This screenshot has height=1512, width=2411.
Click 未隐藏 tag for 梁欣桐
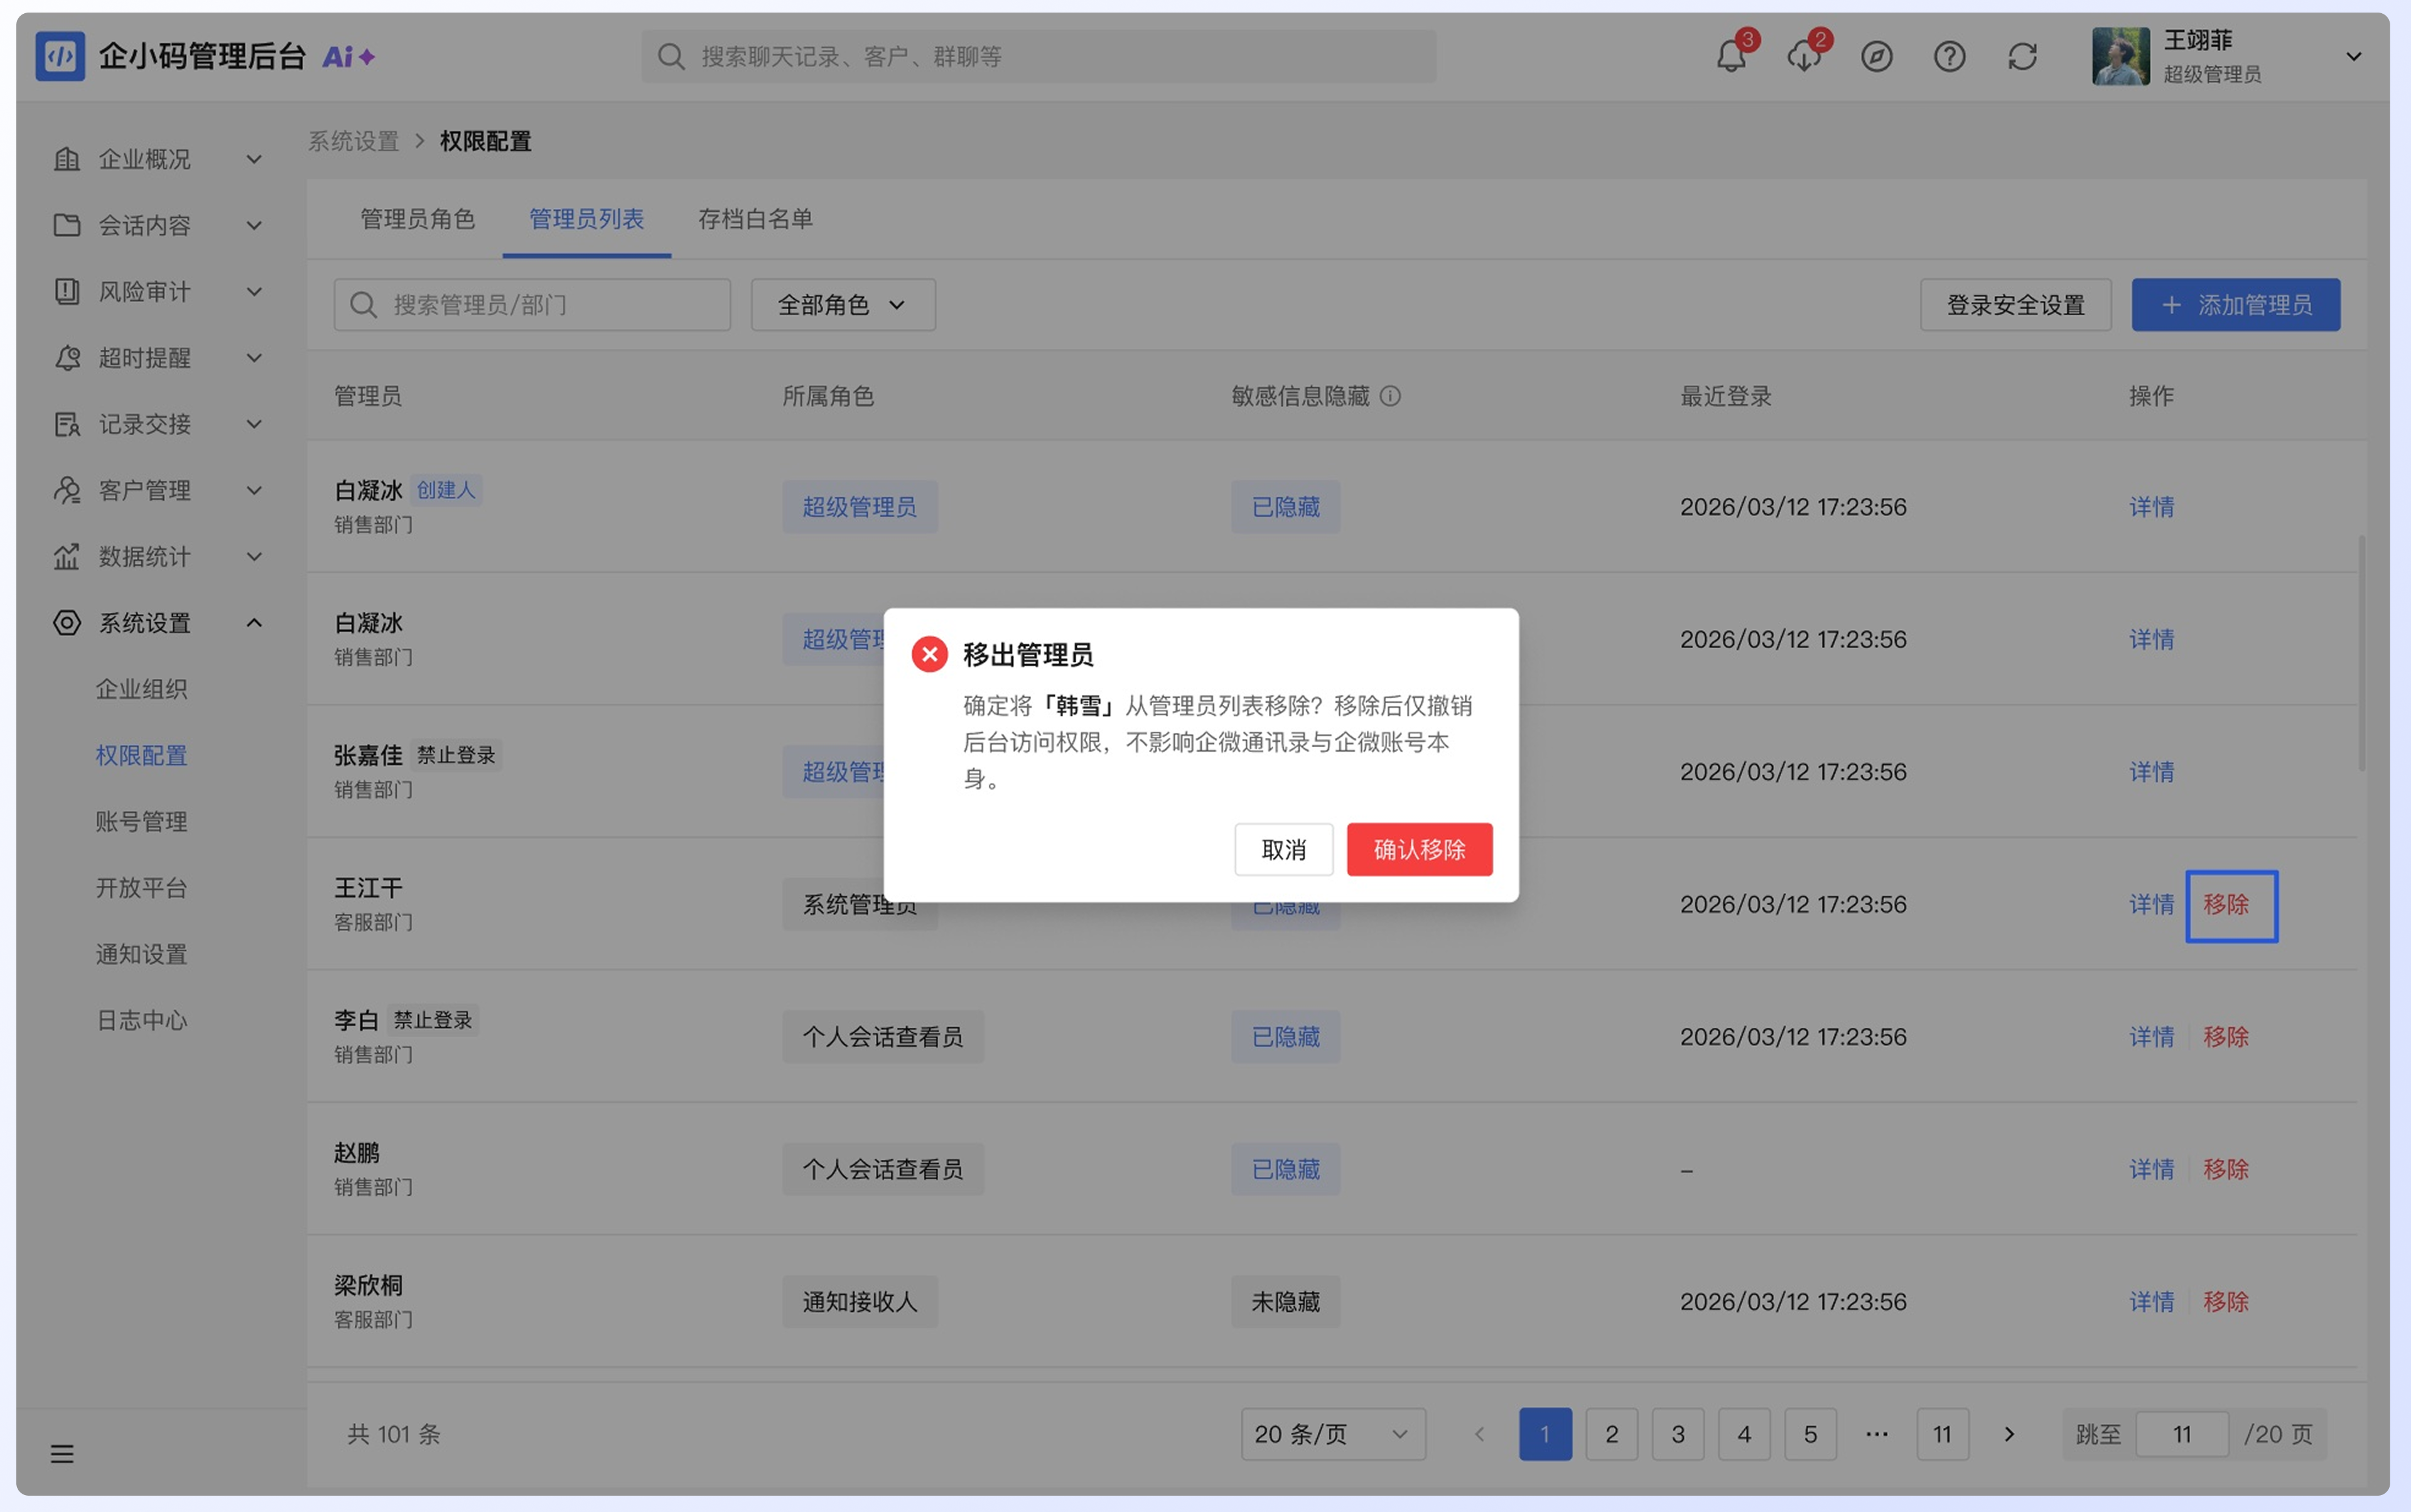pyautogui.click(x=1285, y=1302)
